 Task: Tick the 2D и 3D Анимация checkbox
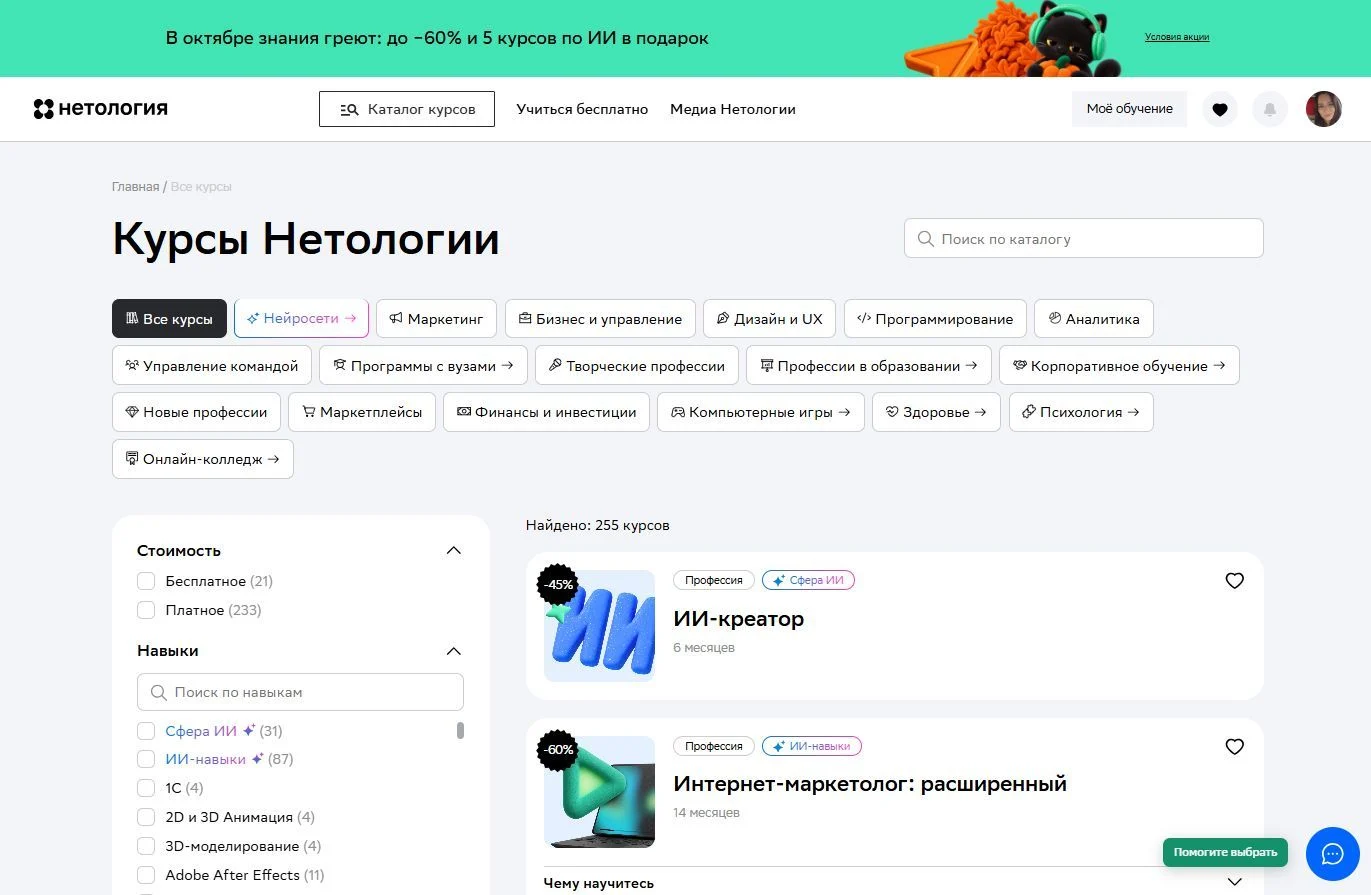click(x=146, y=817)
